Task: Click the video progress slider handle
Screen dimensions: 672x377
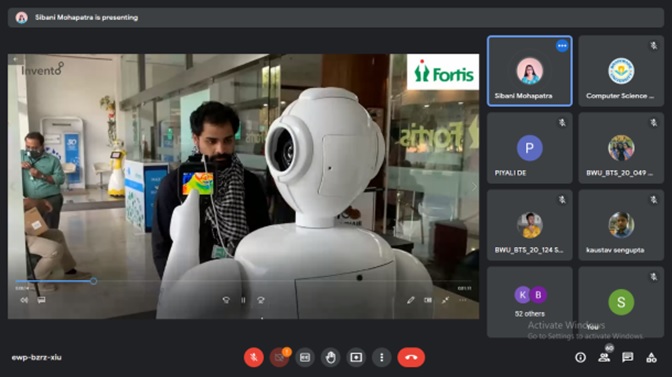Action: point(93,281)
